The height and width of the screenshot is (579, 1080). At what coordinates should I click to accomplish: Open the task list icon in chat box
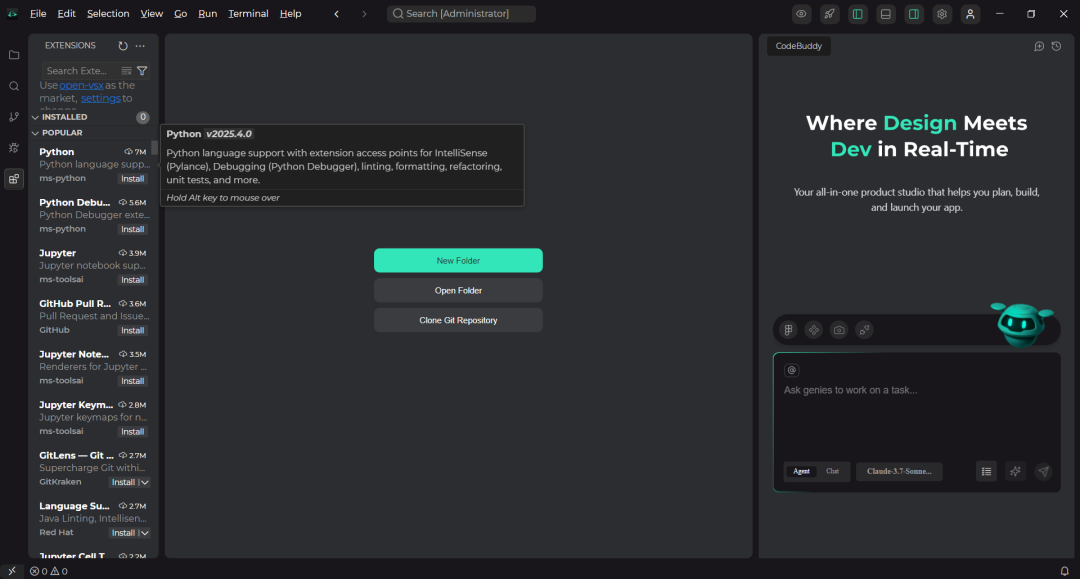tap(986, 472)
